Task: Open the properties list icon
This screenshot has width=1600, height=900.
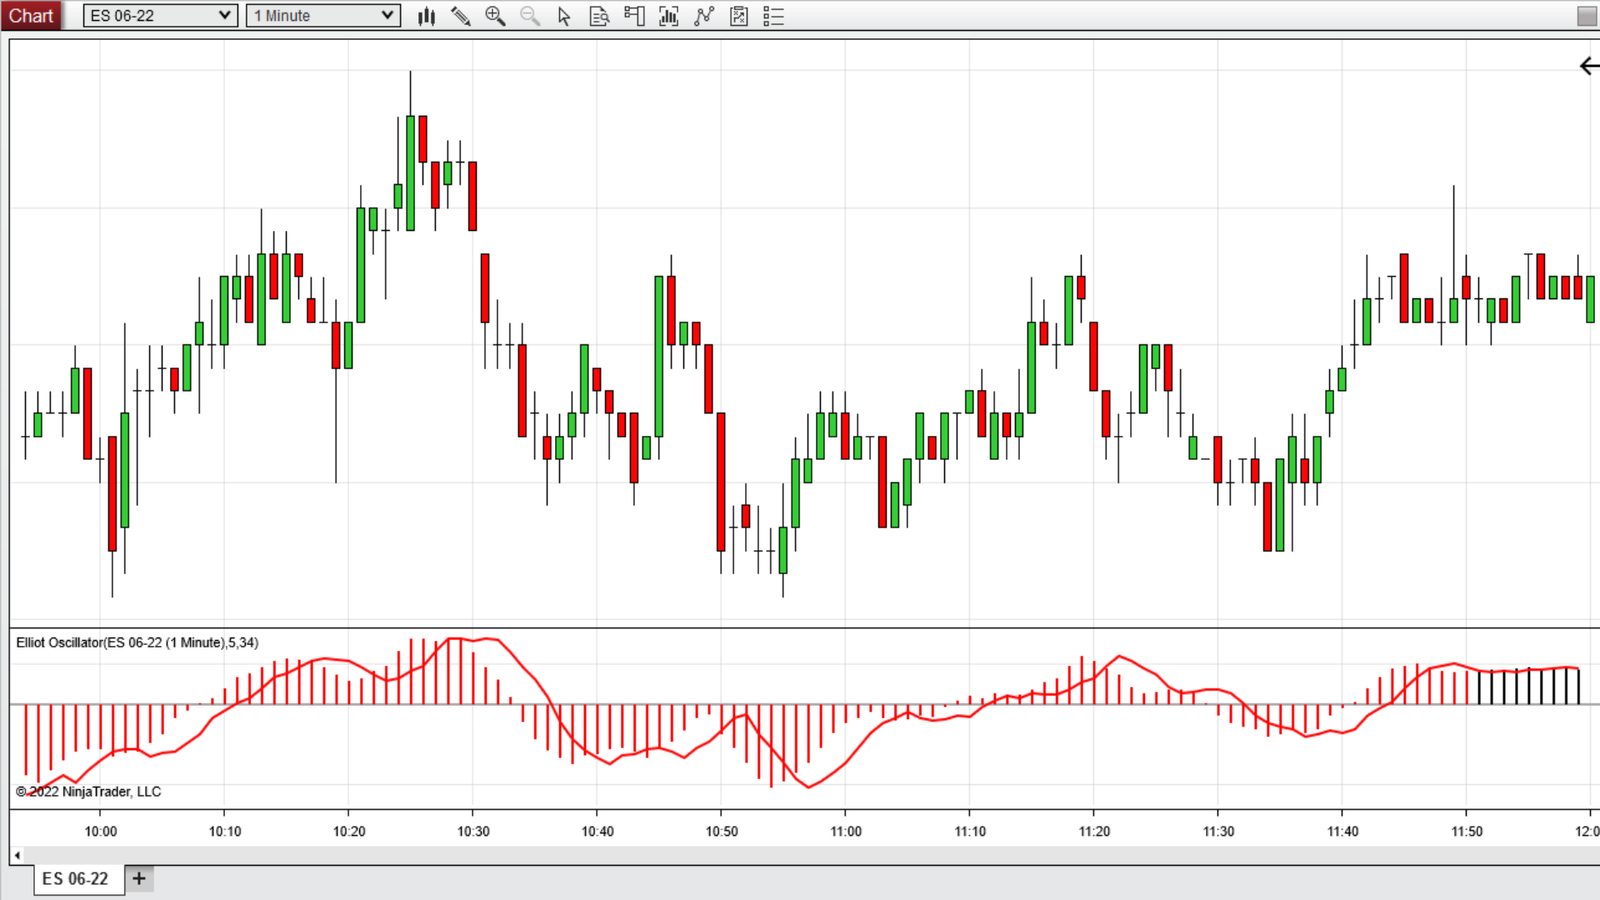Action: 773,16
